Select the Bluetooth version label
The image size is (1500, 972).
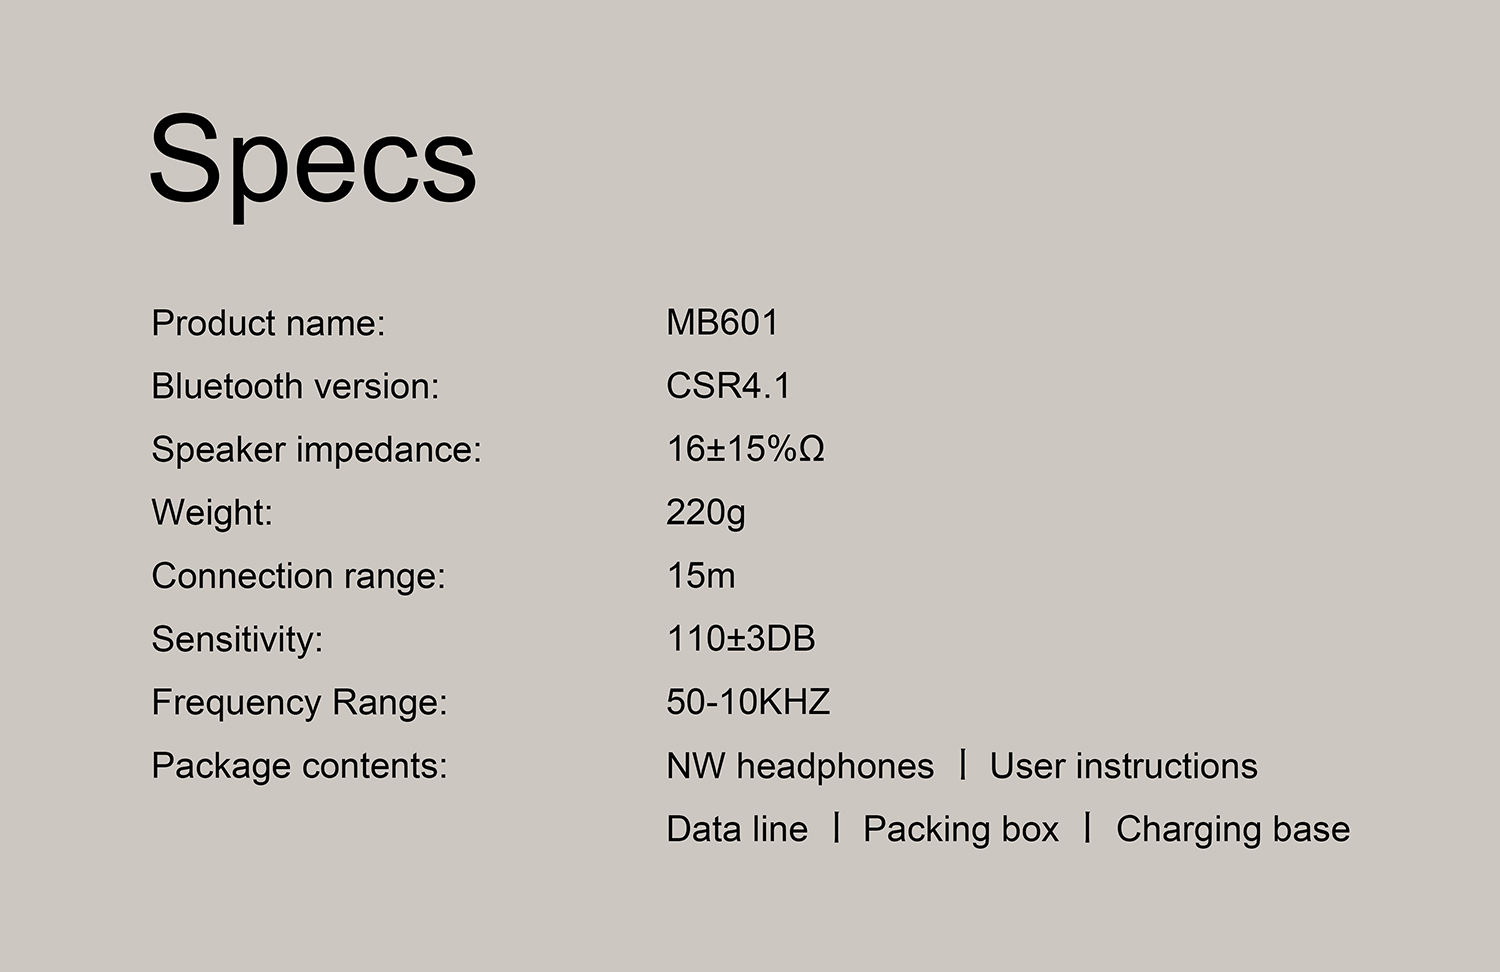(295, 386)
